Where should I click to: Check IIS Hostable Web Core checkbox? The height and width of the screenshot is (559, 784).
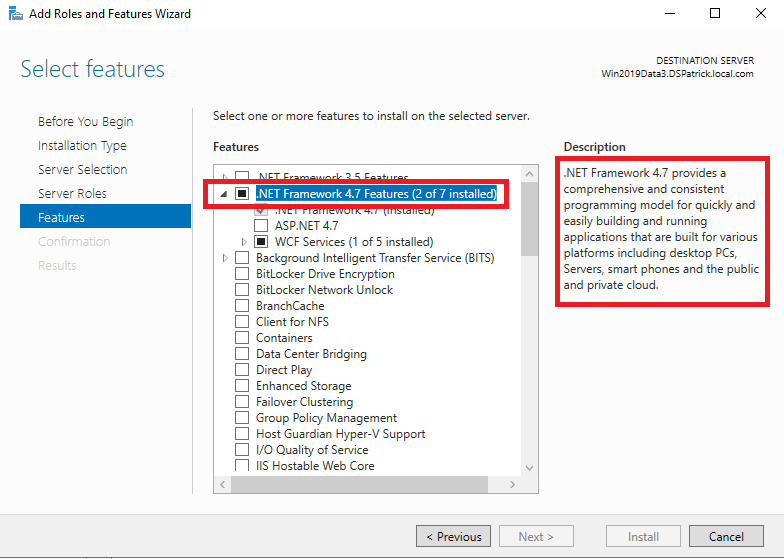[242, 466]
